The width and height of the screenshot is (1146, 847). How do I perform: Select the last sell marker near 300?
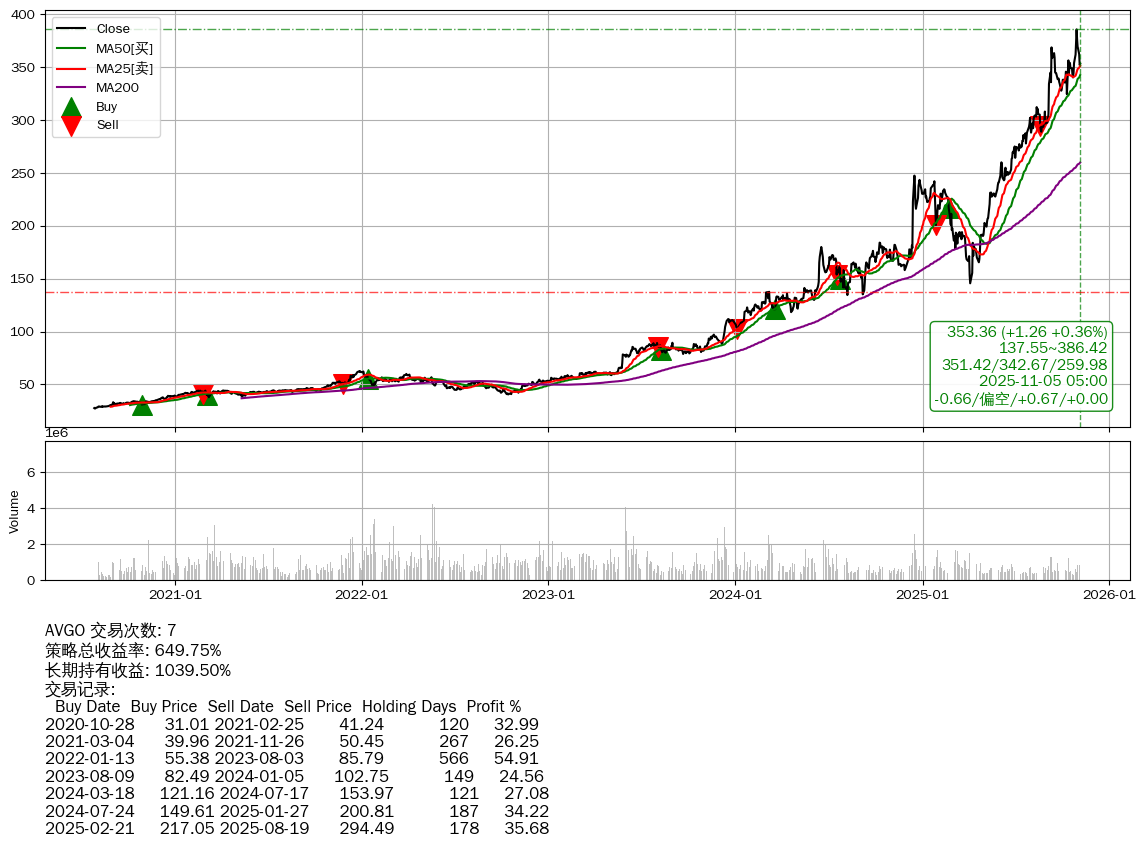click(1041, 126)
